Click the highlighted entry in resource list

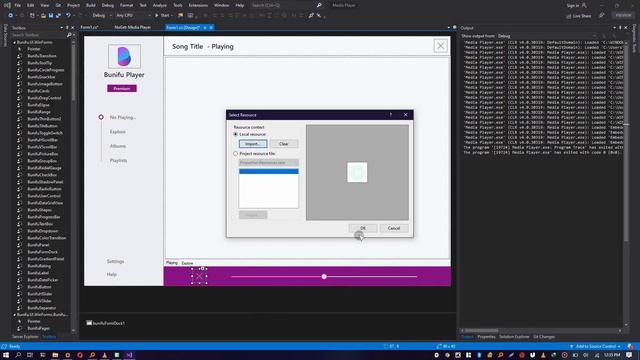269,171
